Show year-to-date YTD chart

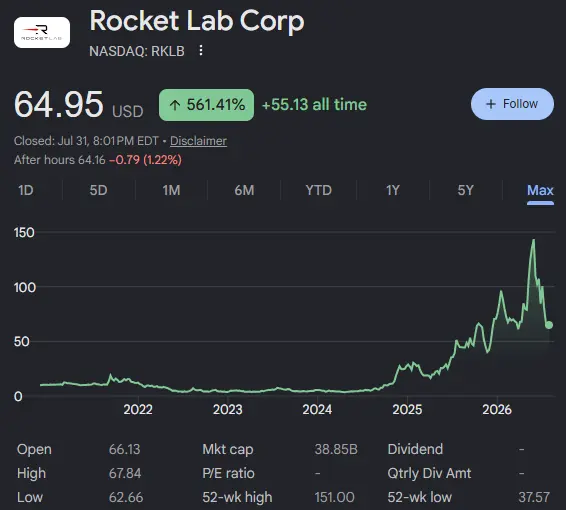click(x=318, y=190)
